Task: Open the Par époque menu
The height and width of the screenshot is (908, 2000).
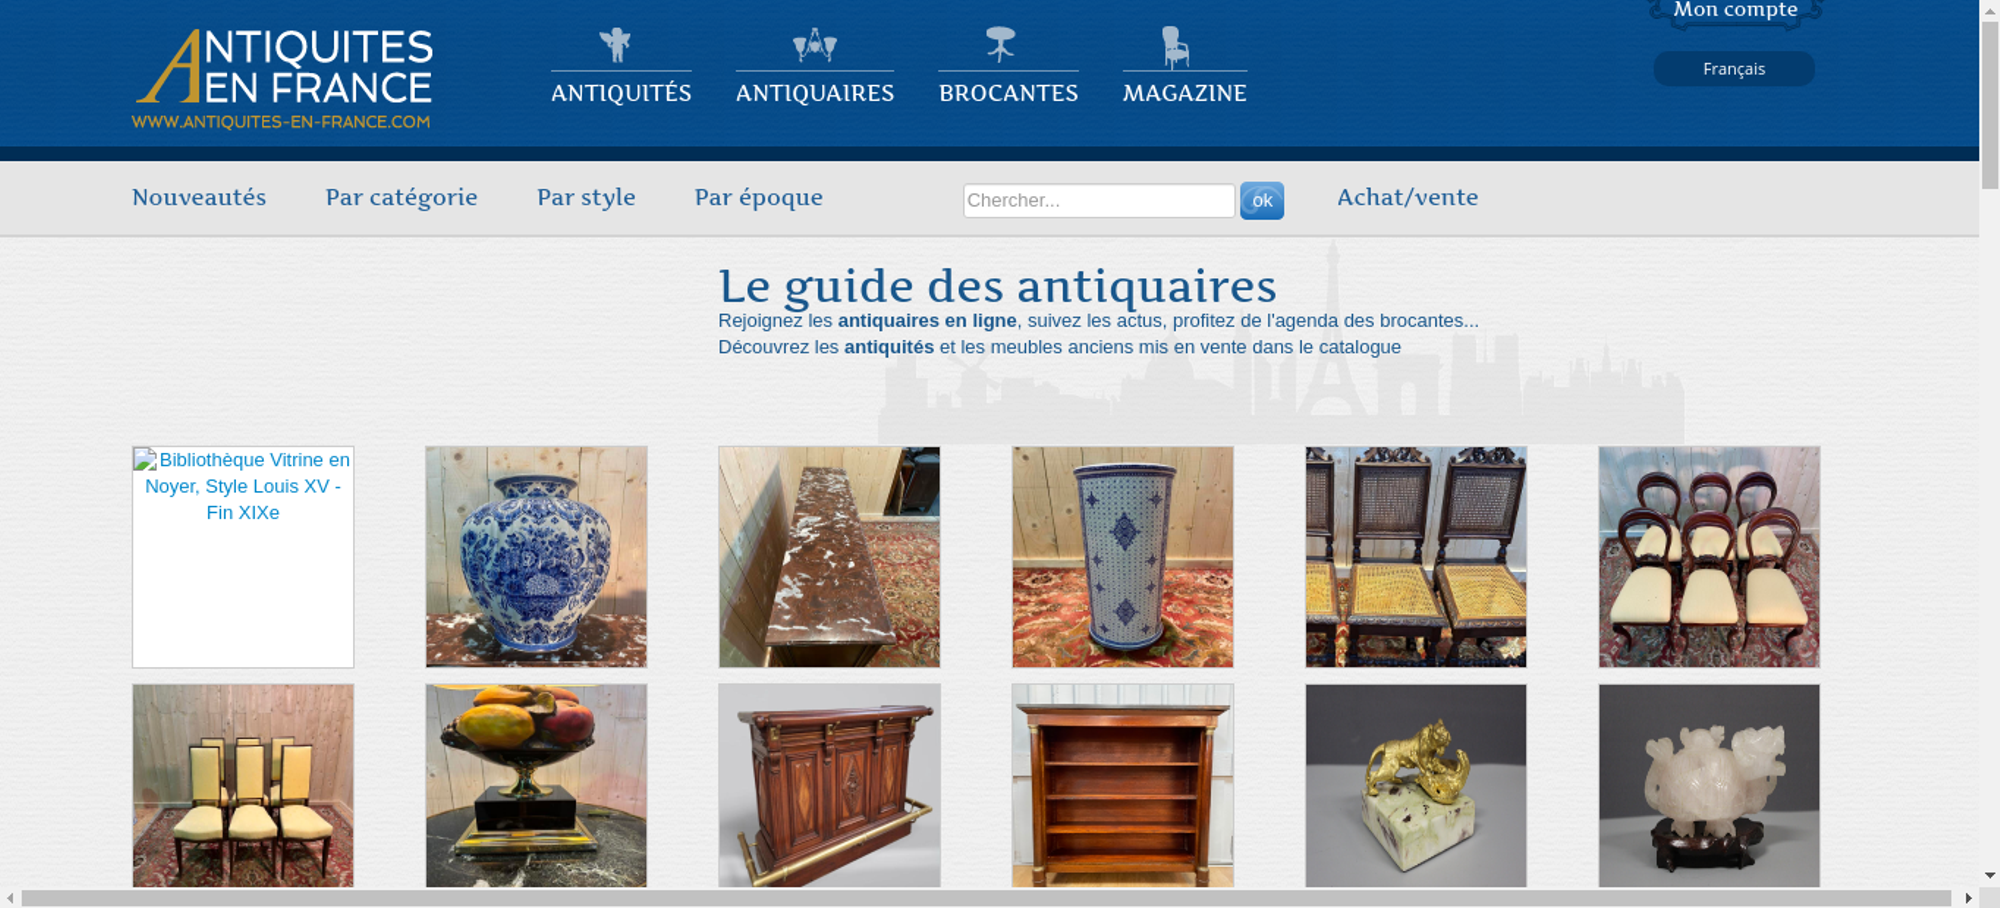Action: point(759,197)
